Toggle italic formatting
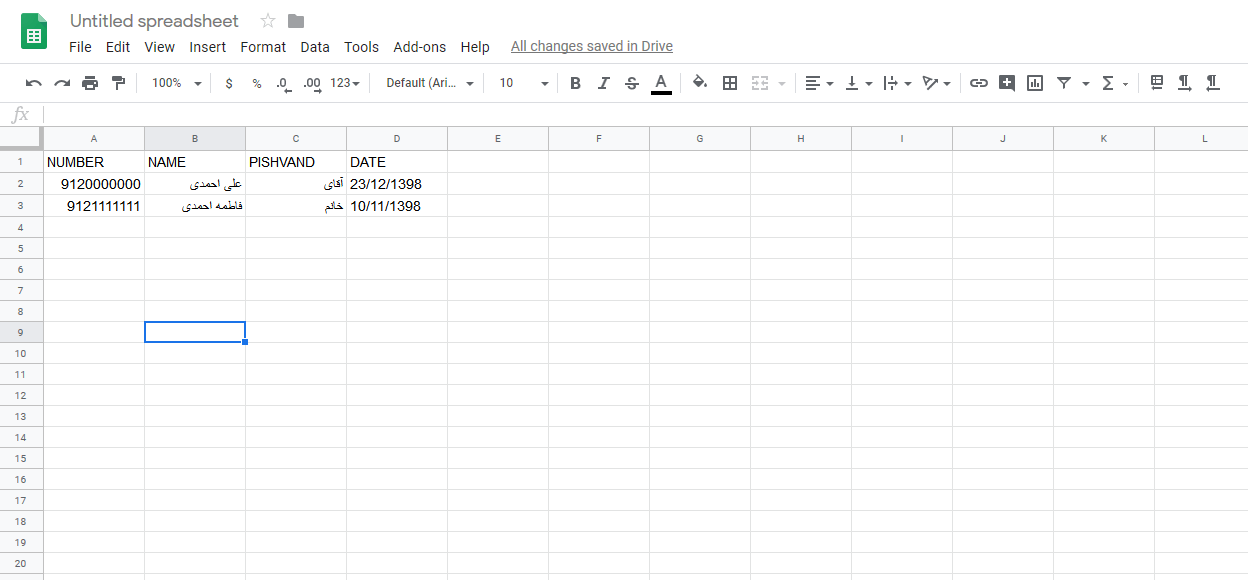This screenshot has height=580, width=1248. click(x=603, y=83)
